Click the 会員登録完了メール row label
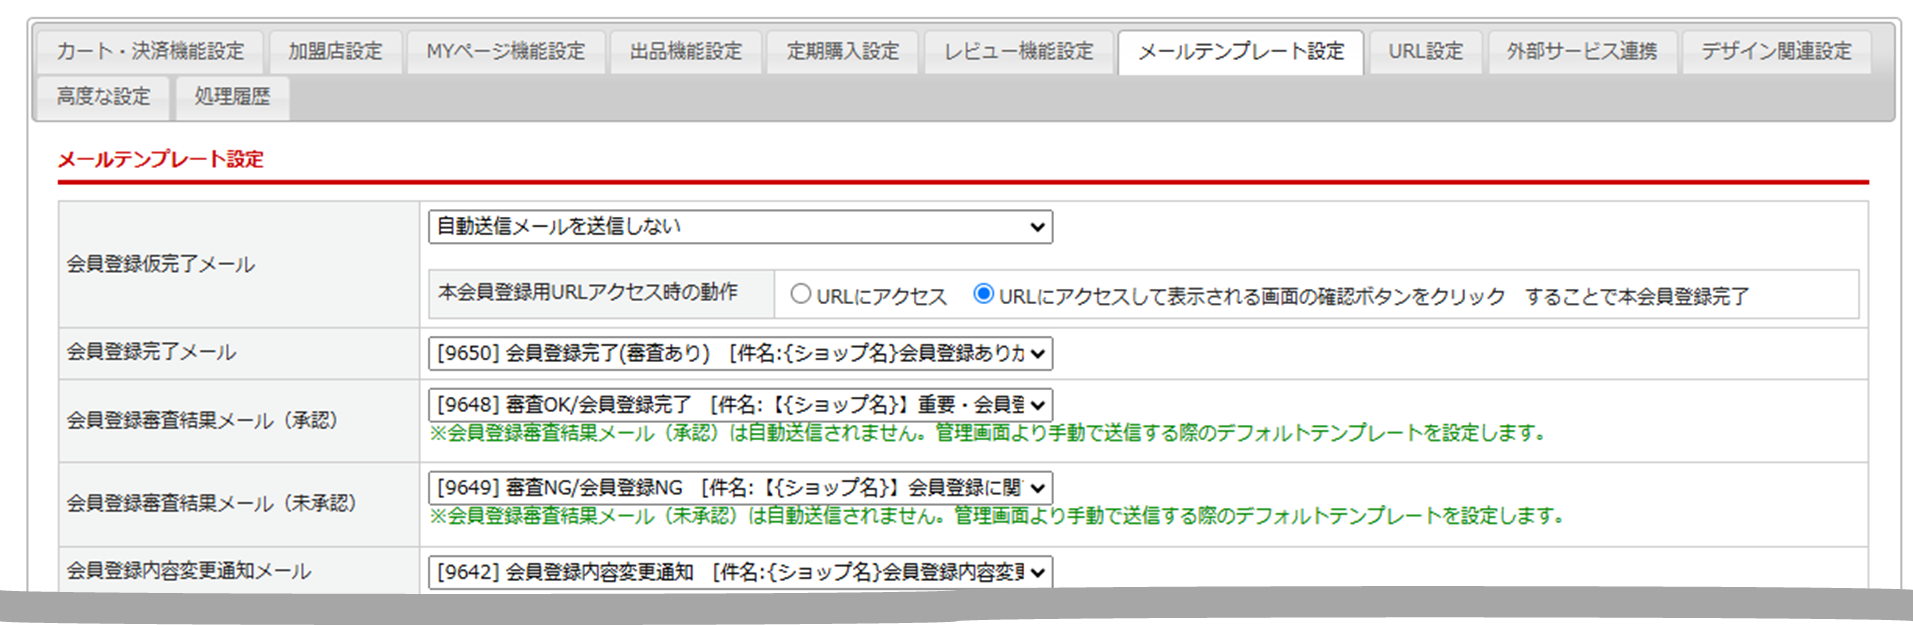The height and width of the screenshot is (625, 1913). point(151,352)
